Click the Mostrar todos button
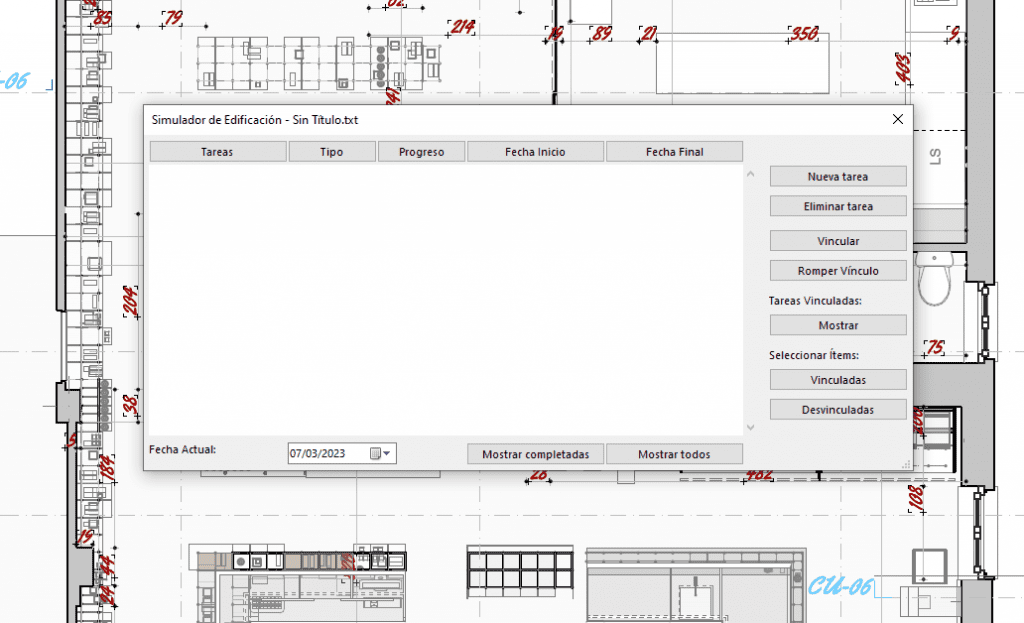Viewport: 1024px width, 623px height. pos(674,454)
